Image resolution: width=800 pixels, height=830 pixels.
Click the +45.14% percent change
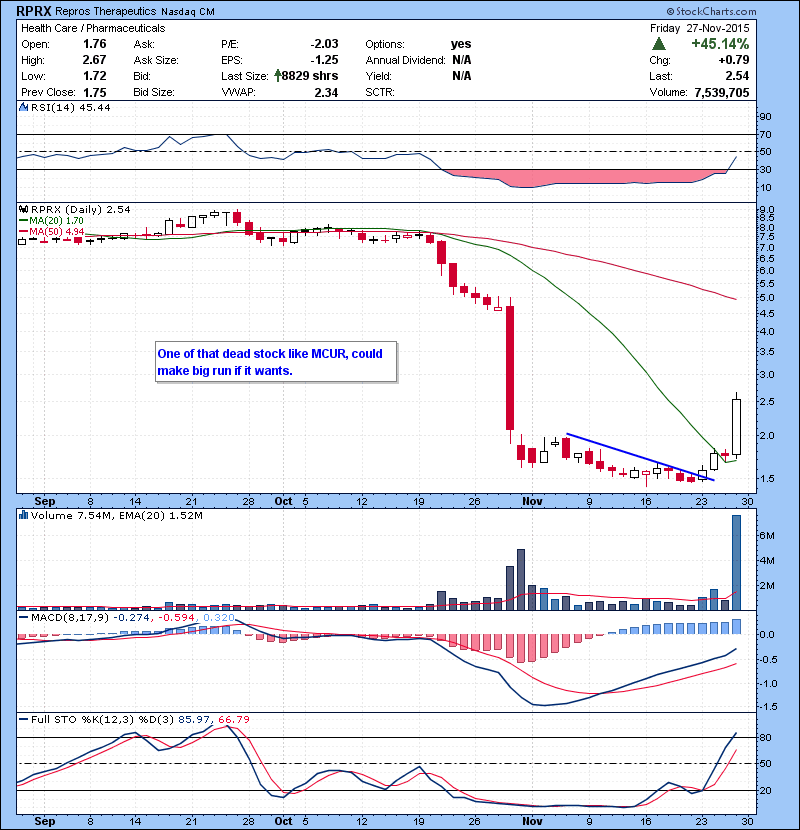(721, 43)
